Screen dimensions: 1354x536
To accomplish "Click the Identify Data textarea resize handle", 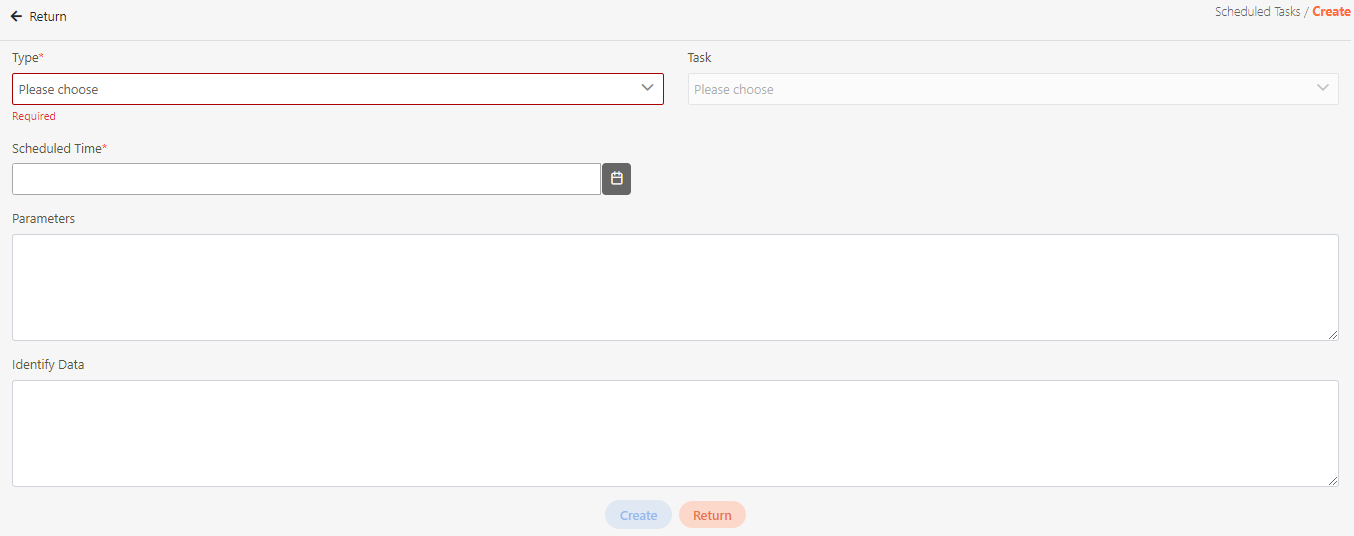I will click(x=1333, y=481).
